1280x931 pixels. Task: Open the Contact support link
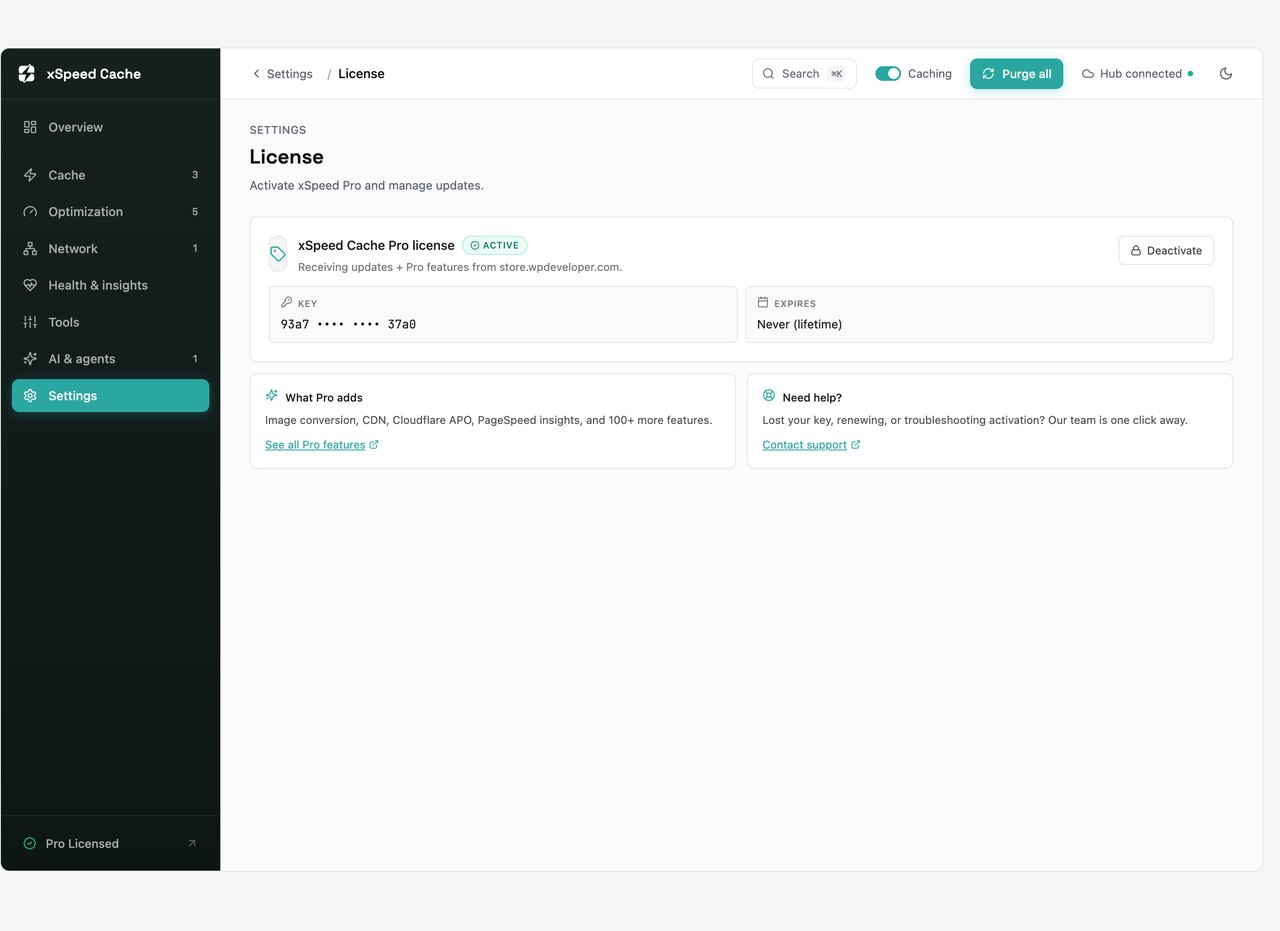click(x=804, y=445)
